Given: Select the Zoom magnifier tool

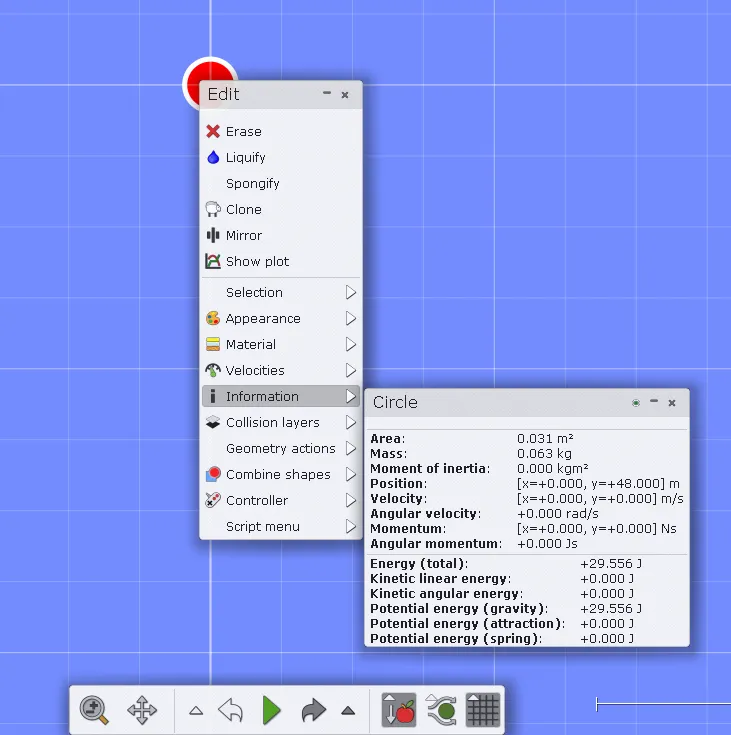Looking at the screenshot, I should (x=94, y=710).
